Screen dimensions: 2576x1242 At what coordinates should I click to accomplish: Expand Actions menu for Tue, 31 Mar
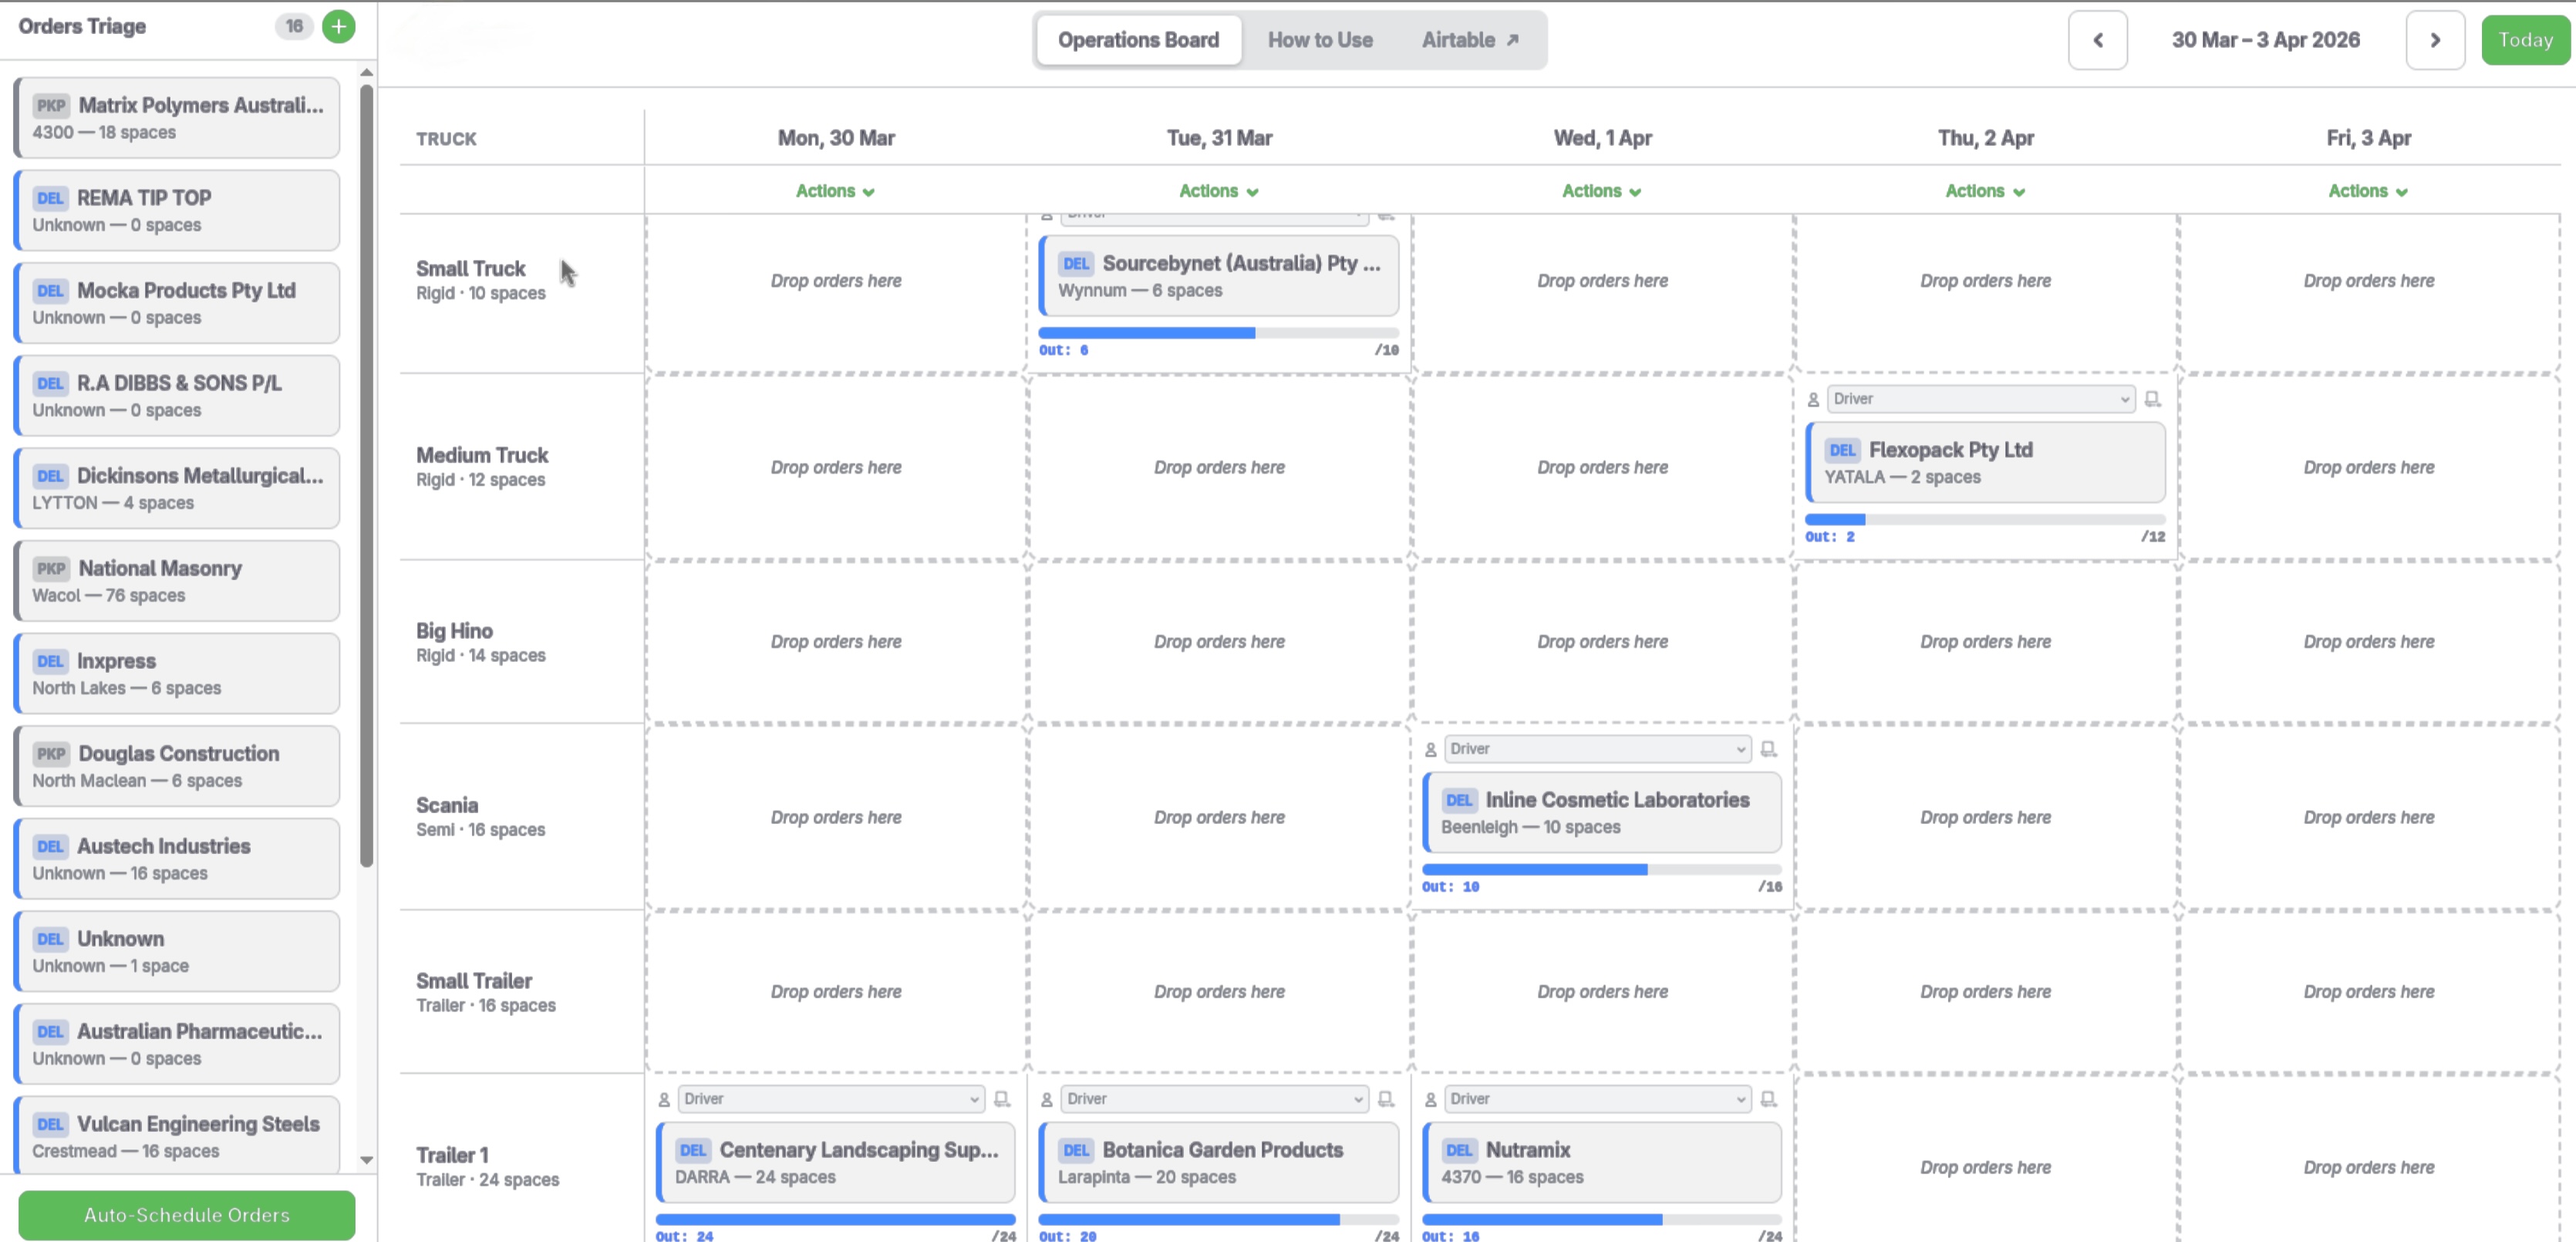coord(1218,191)
